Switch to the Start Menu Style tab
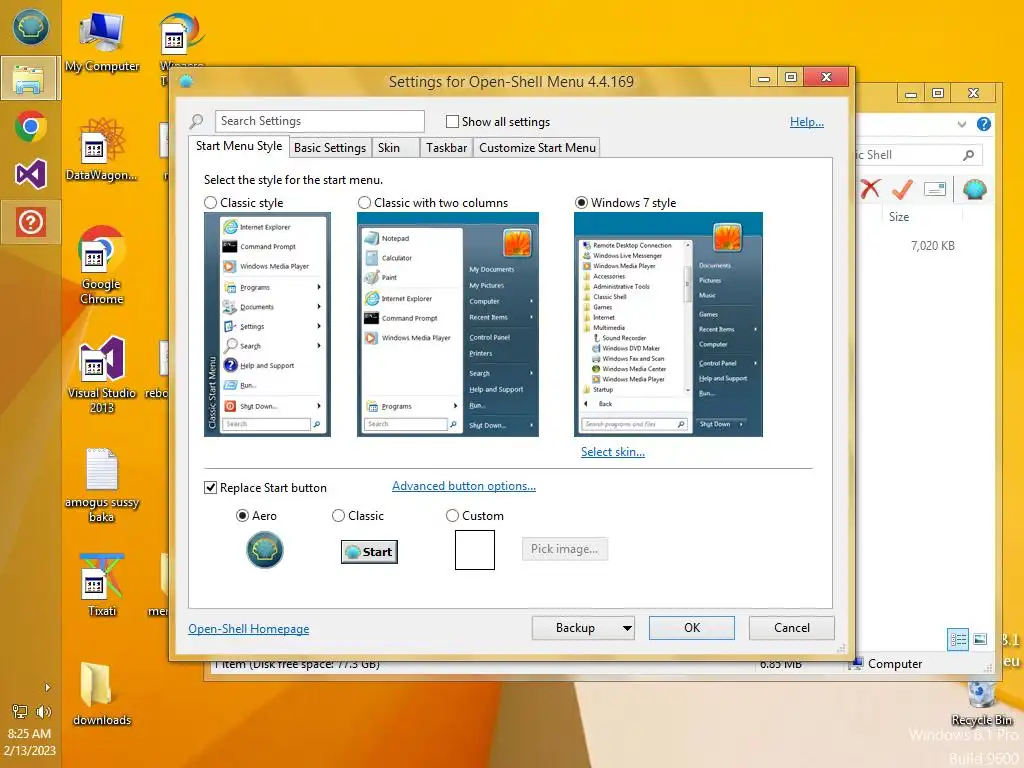Image resolution: width=1024 pixels, height=768 pixels. [239, 146]
